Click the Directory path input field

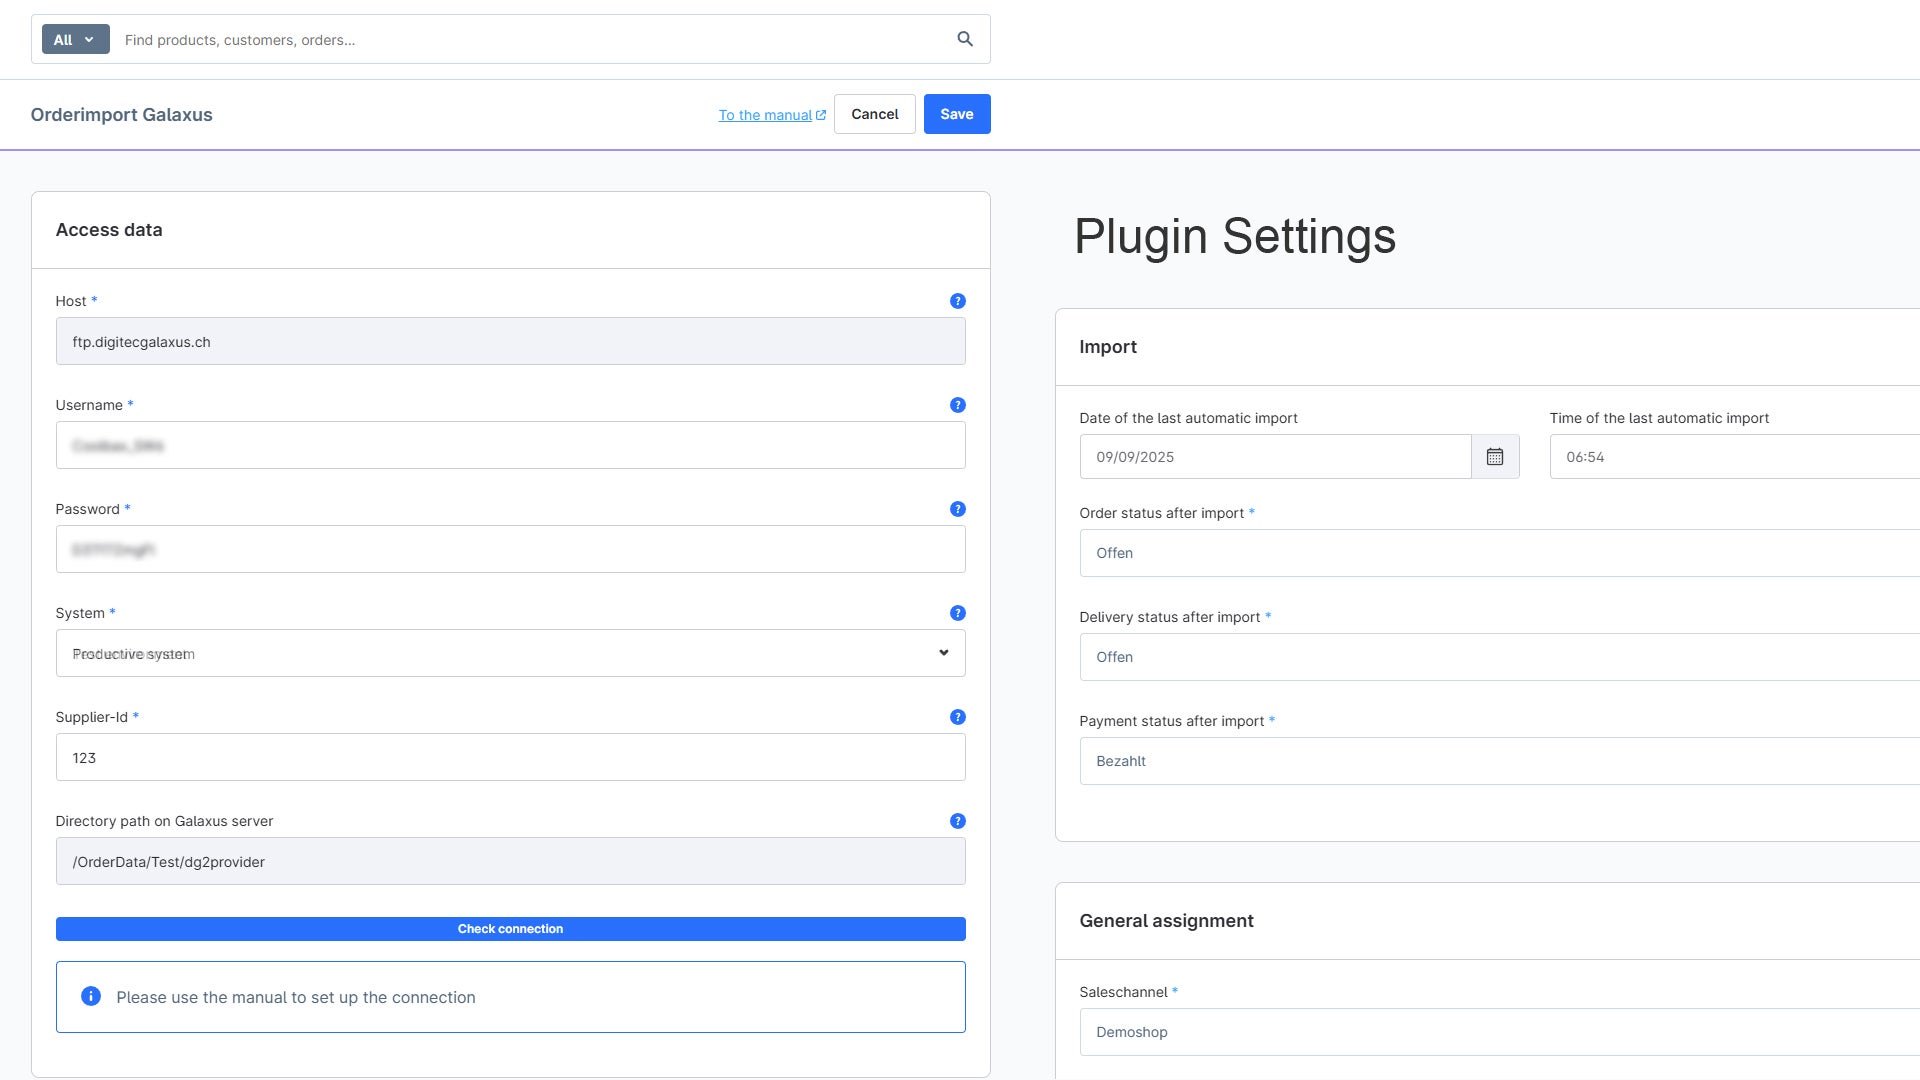pos(510,861)
